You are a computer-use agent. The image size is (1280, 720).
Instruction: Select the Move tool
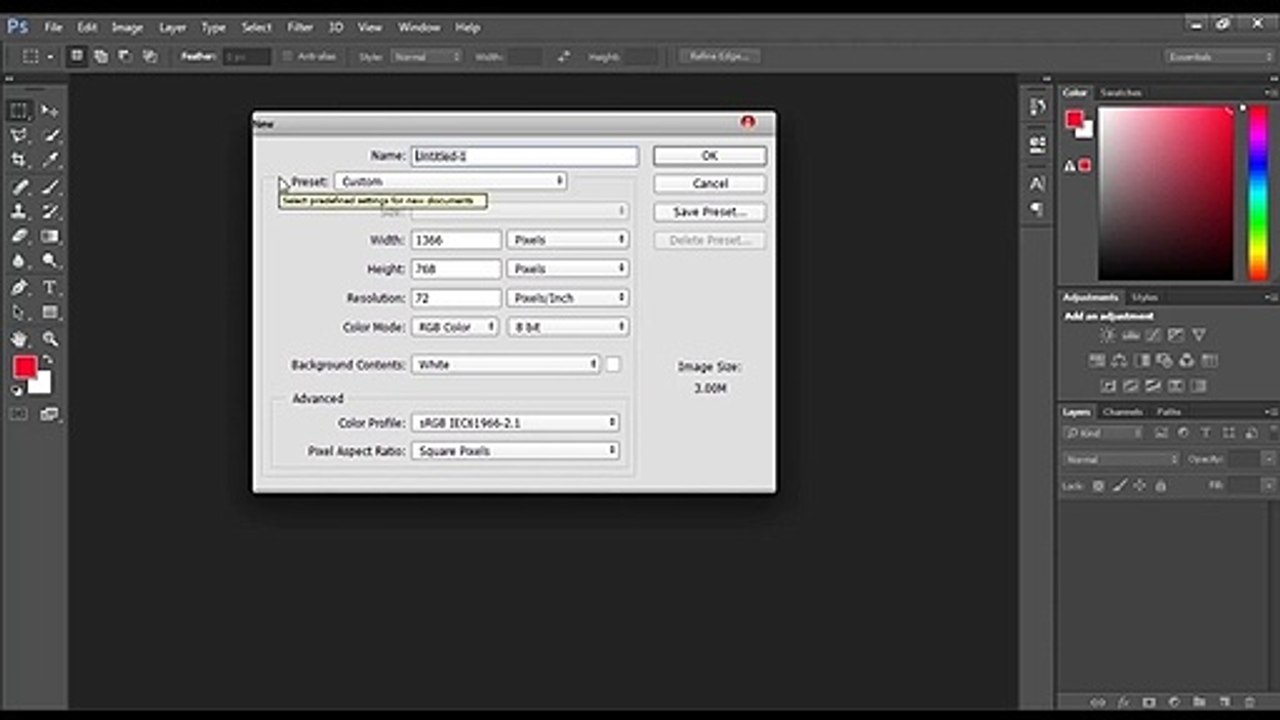pyautogui.click(x=50, y=110)
